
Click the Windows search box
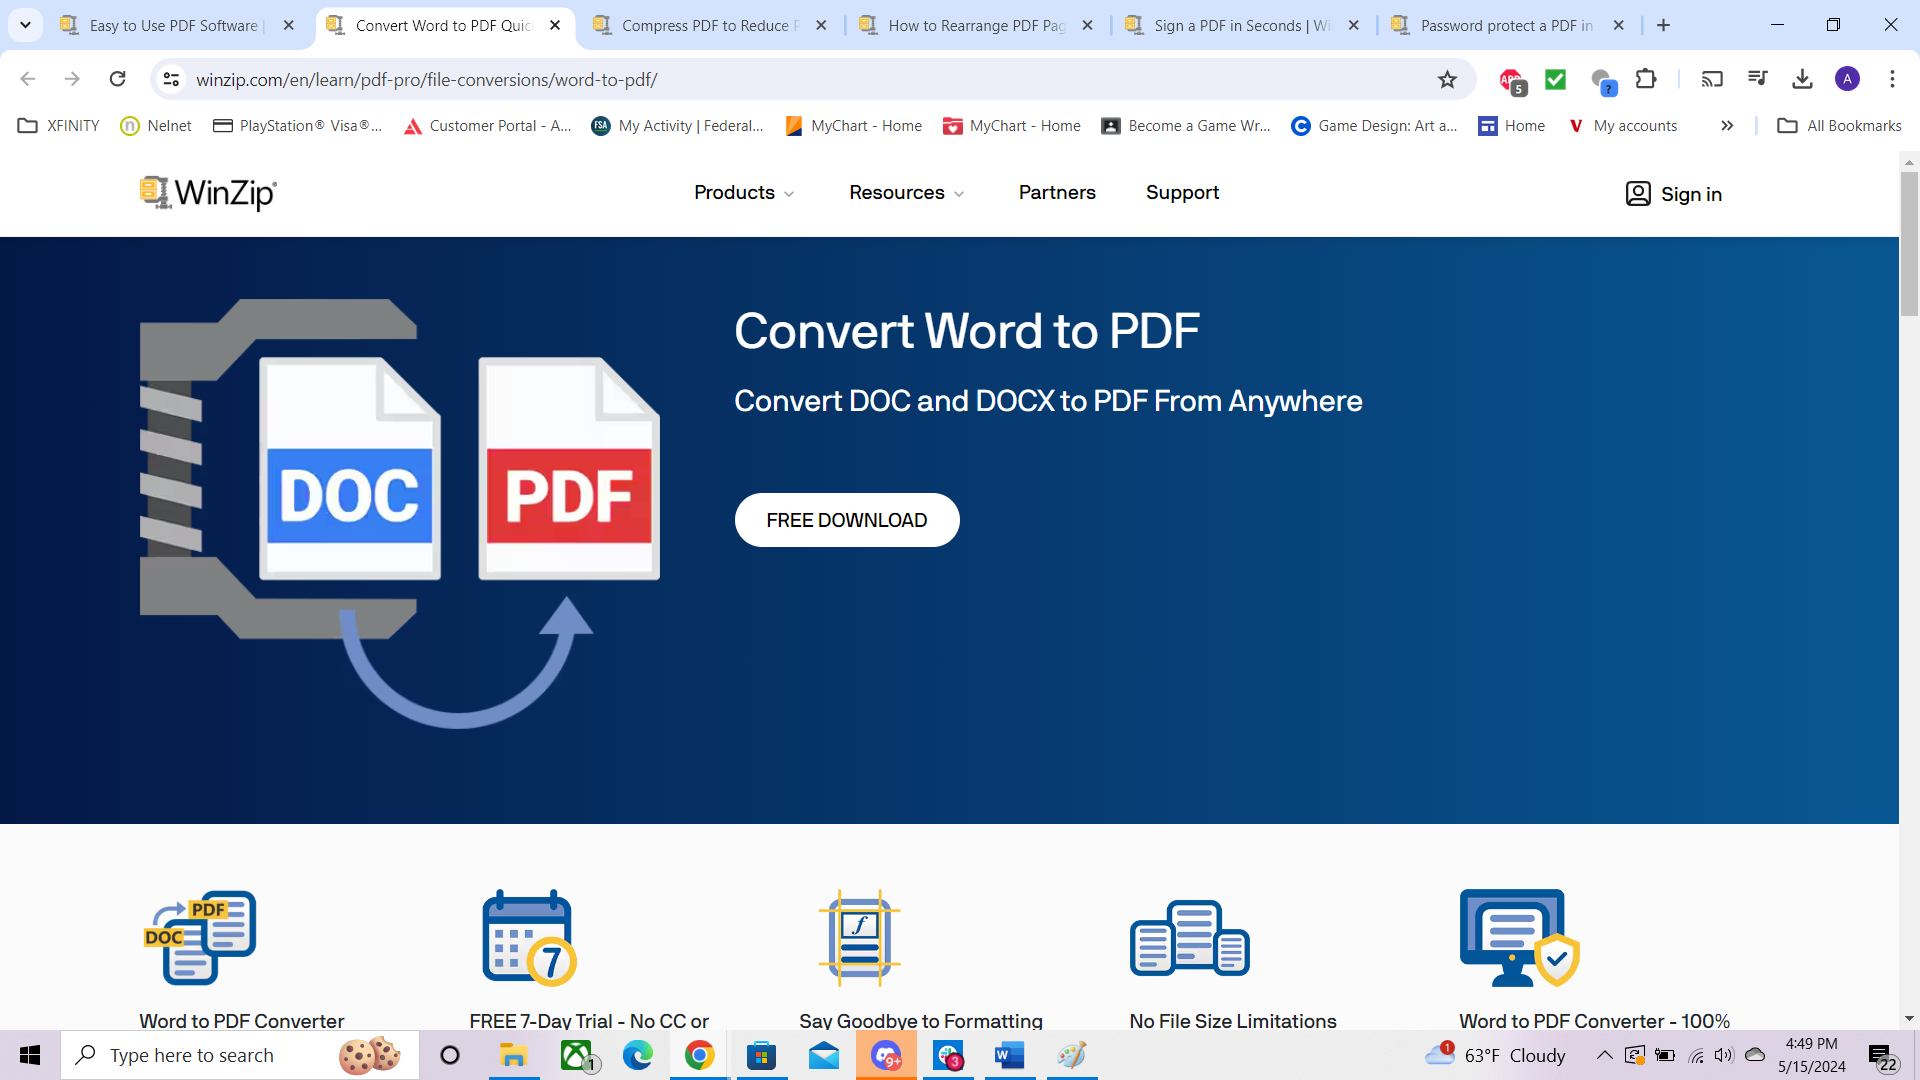[240, 1055]
